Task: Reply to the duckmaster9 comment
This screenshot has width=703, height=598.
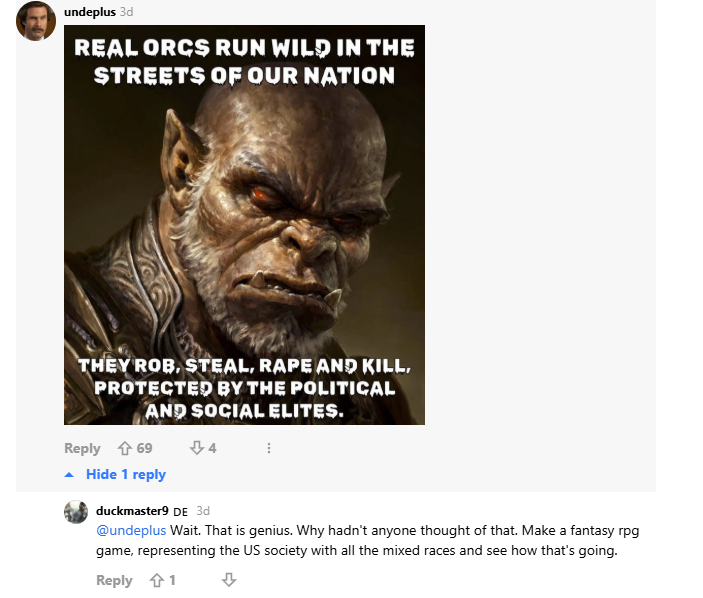Action: (x=114, y=580)
